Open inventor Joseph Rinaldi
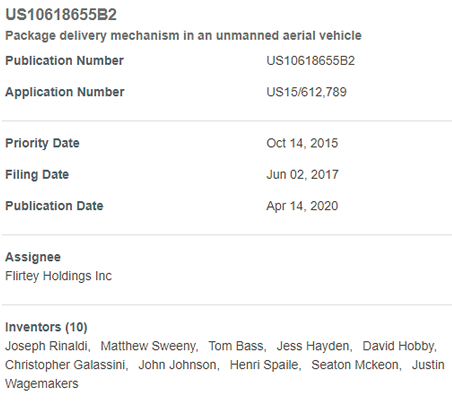The width and height of the screenshot is (452, 401). click(47, 346)
